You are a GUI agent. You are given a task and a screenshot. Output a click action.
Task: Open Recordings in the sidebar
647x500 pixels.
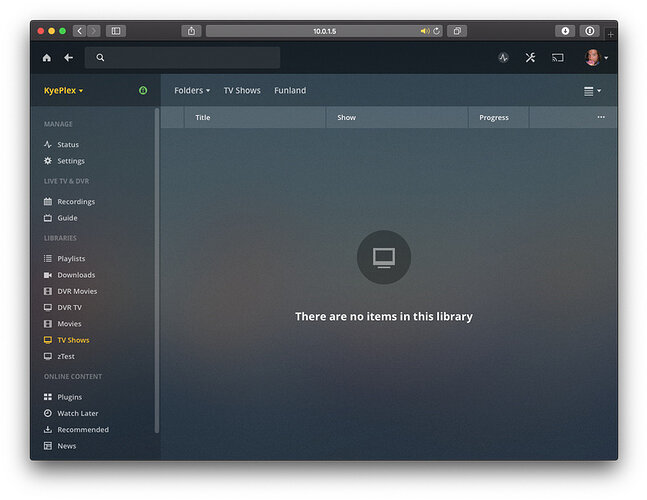(x=76, y=202)
